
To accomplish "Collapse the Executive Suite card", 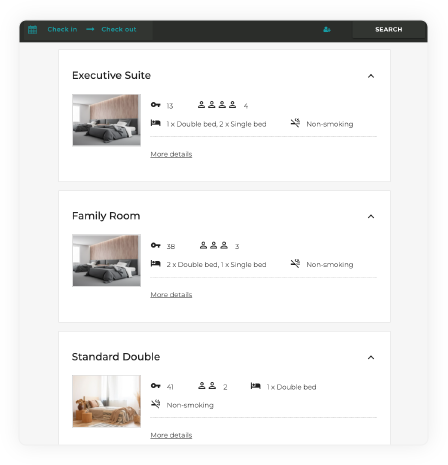I will [x=371, y=76].
